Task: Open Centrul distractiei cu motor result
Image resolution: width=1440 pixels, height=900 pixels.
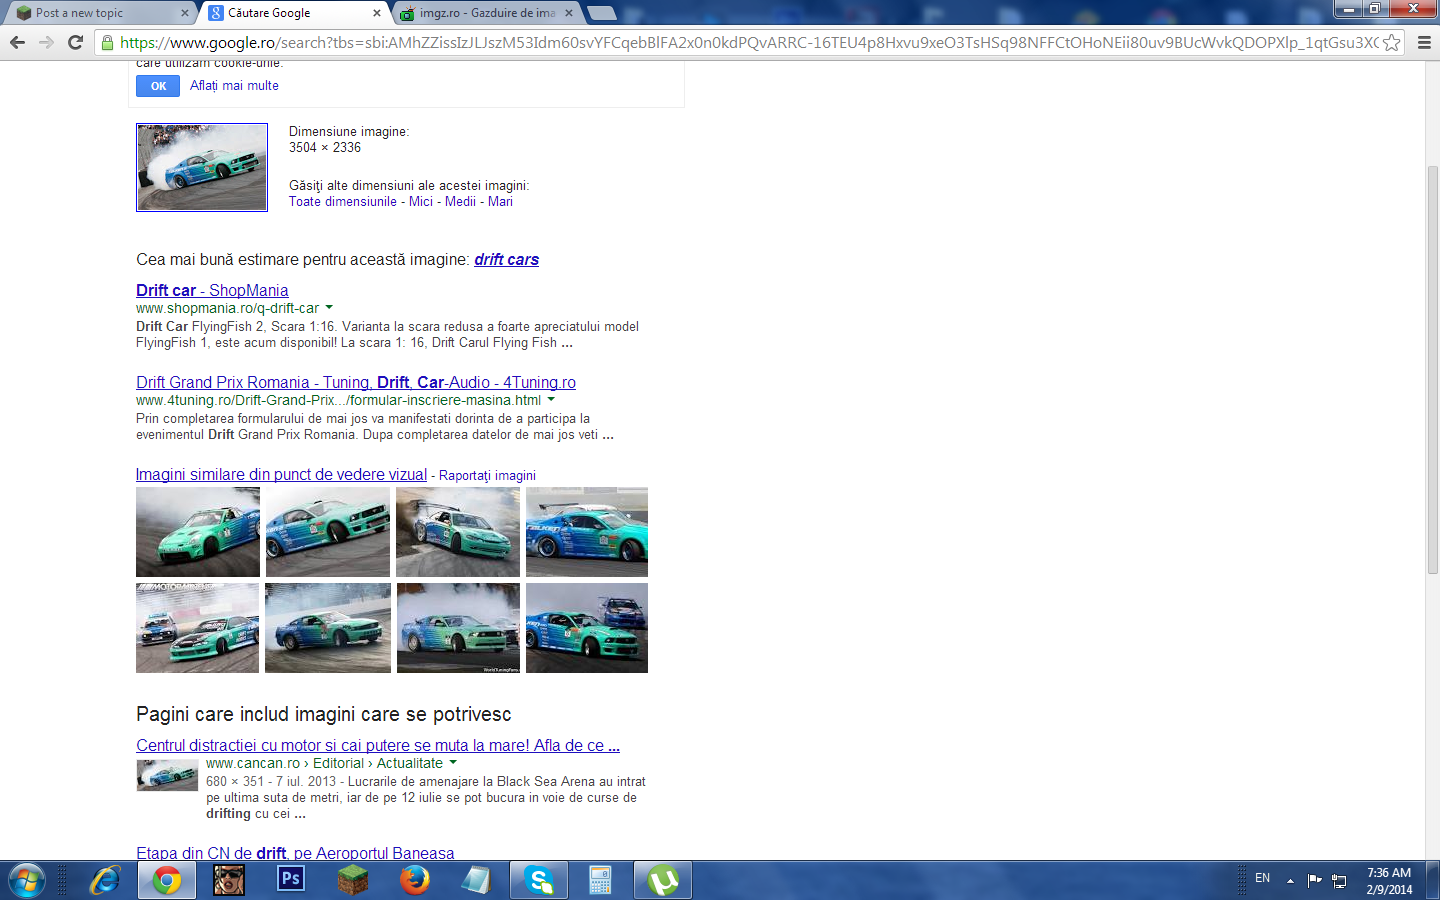Action: coord(378,745)
